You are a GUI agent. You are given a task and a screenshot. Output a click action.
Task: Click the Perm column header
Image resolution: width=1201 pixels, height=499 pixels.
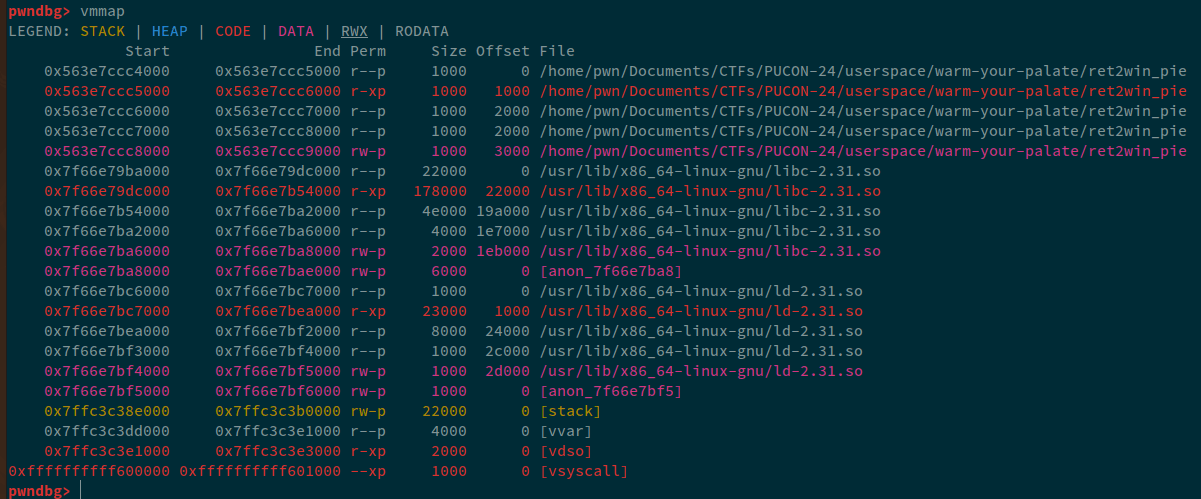[x=369, y=51]
